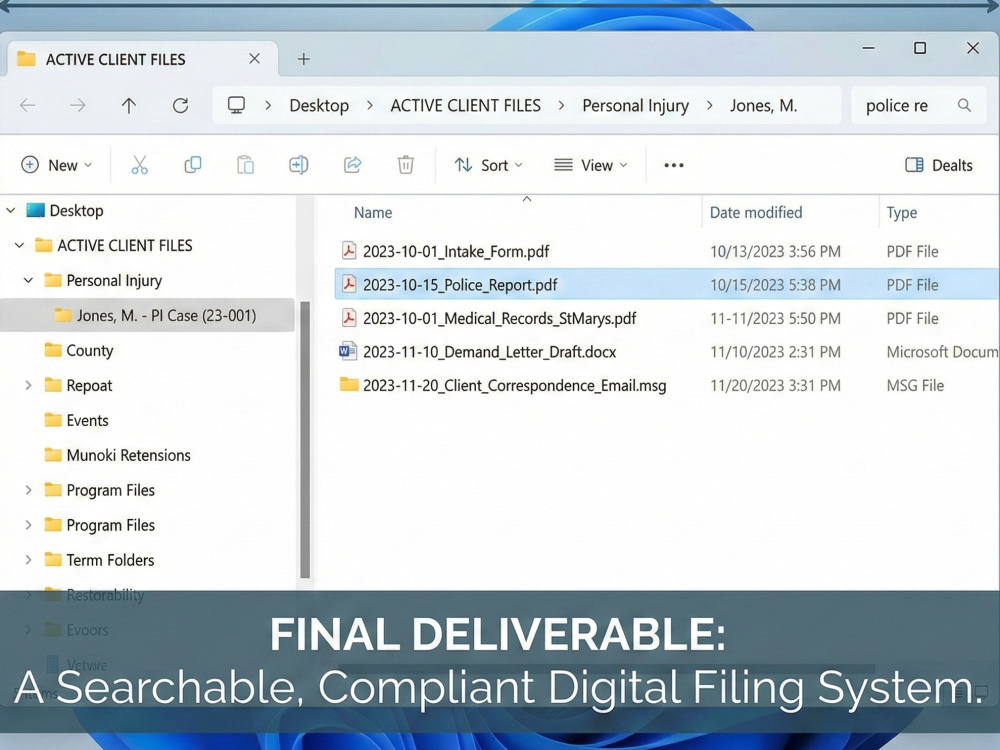Close the ACTIVE CLIENT FILES tab
The image size is (1000, 750).
click(x=254, y=59)
